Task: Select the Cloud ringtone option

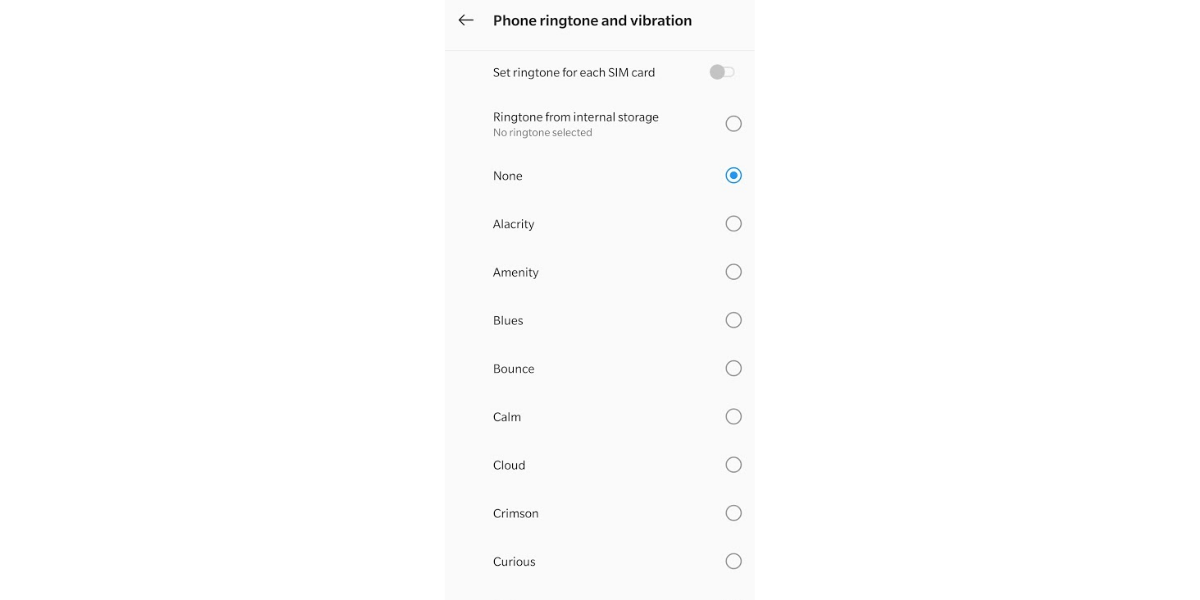Action: pyautogui.click(x=733, y=464)
